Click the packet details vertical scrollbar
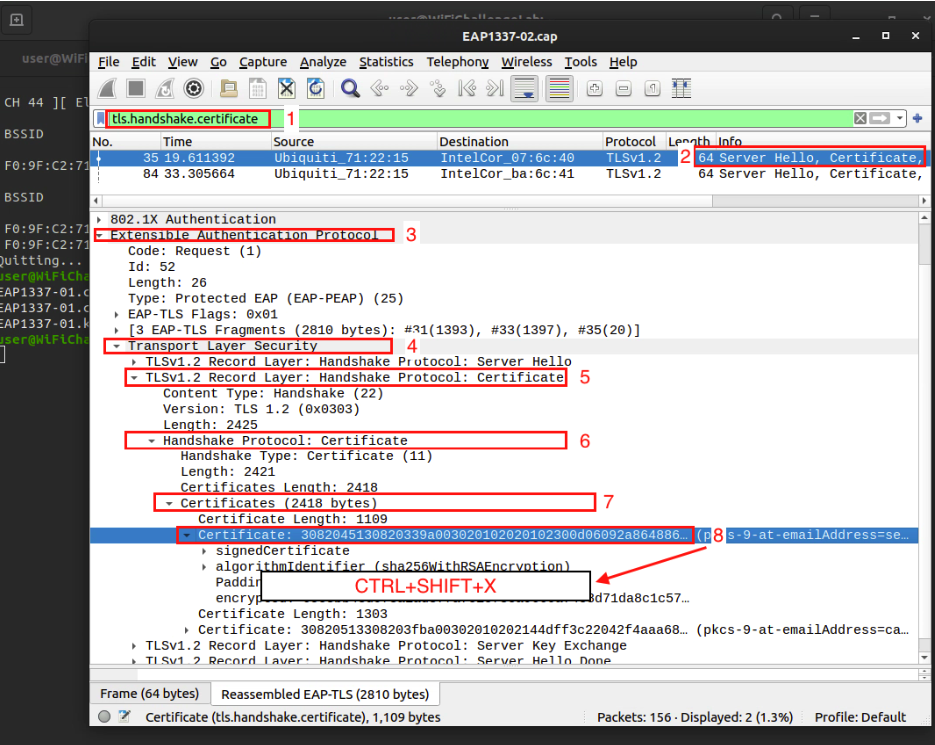 [x=924, y=438]
